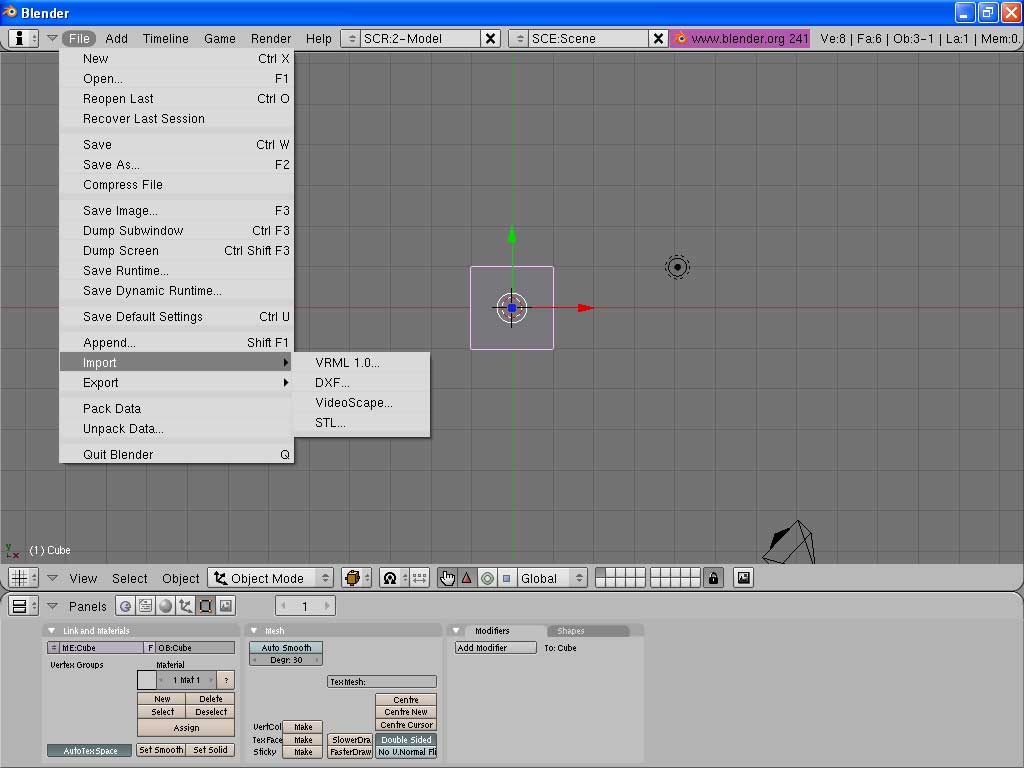
Task: Select the scale manipulator square icon
Action: [507, 578]
